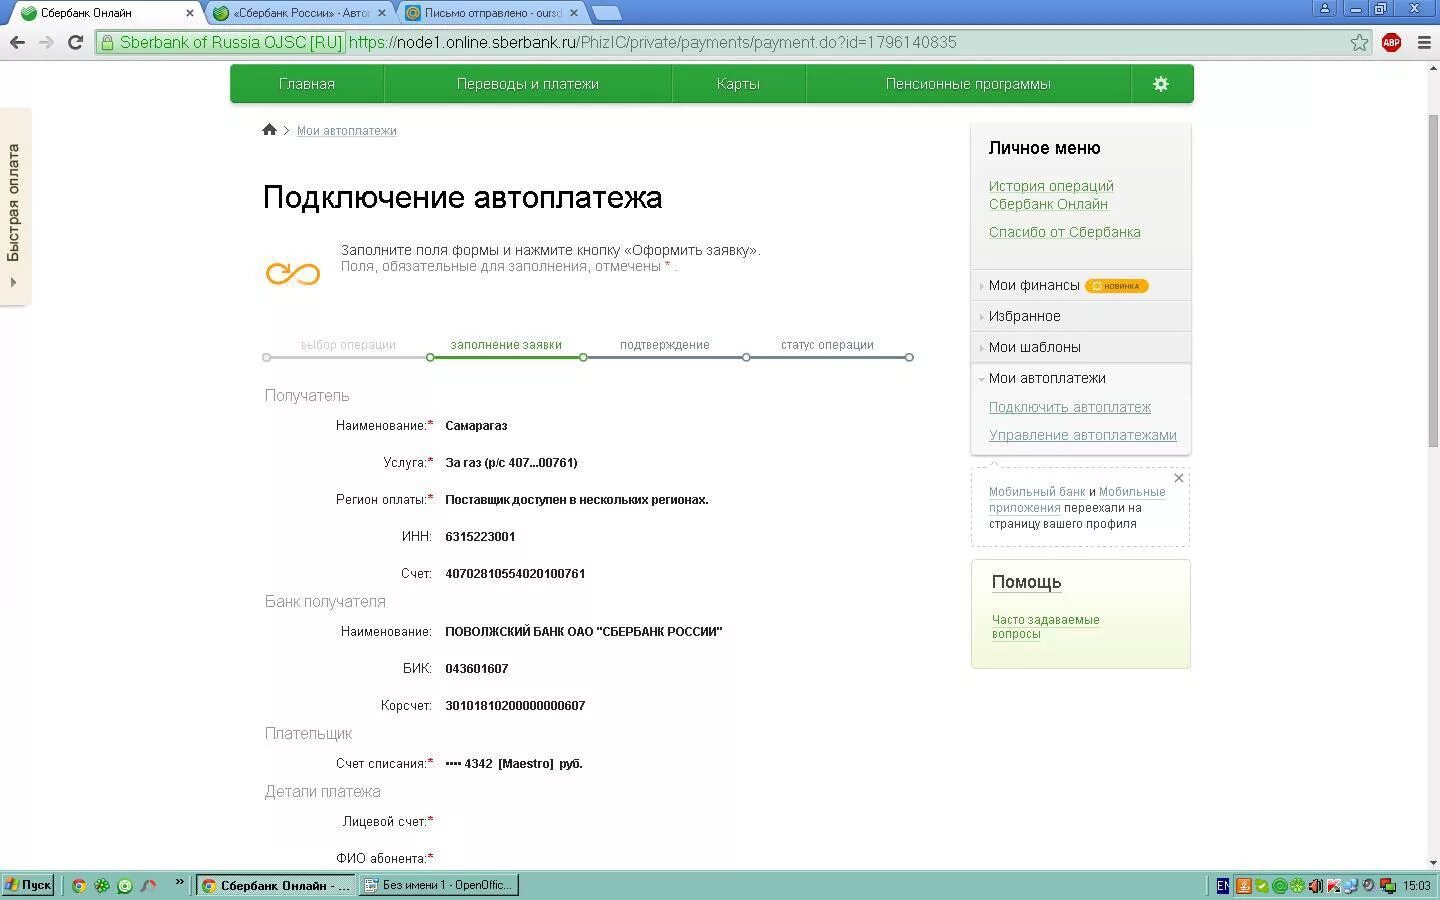
Task: Open the Подключить автоплатеж link
Action: tap(1069, 407)
